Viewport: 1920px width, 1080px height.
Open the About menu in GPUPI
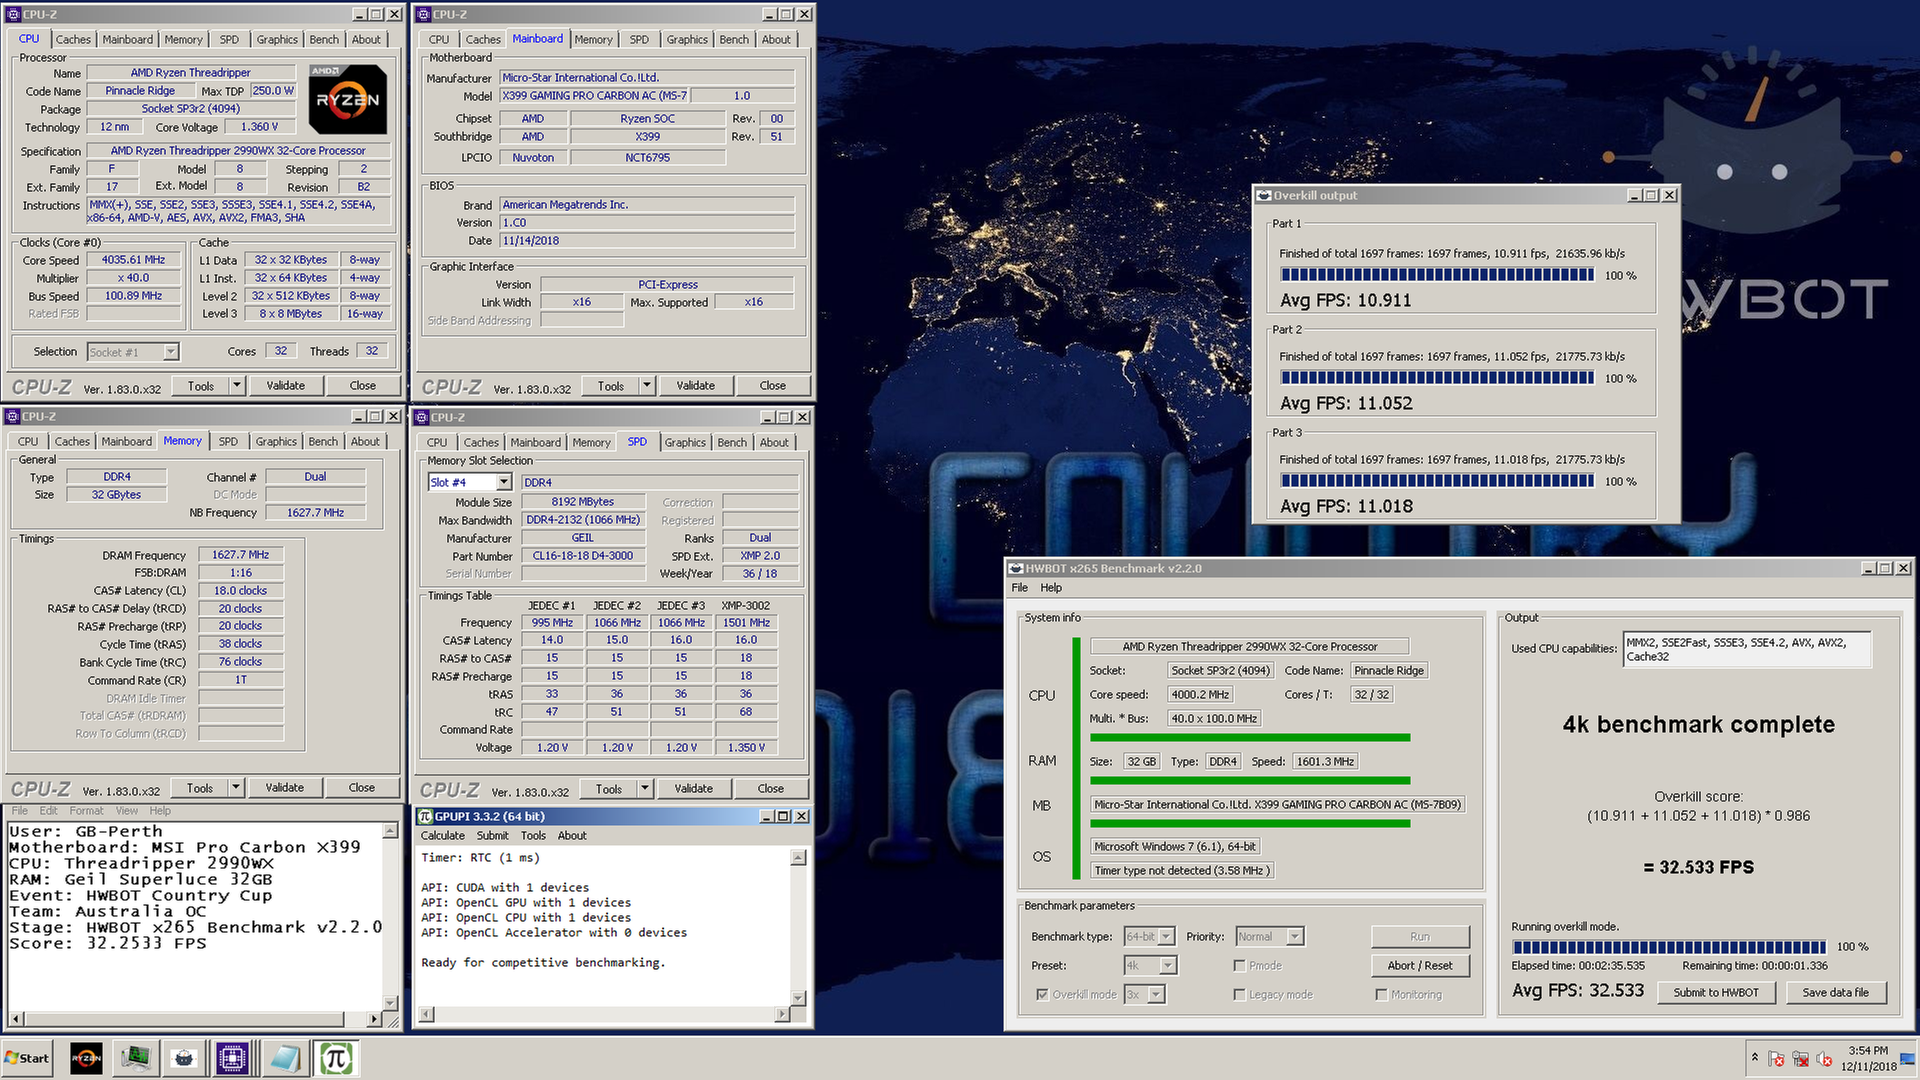click(572, 835)
